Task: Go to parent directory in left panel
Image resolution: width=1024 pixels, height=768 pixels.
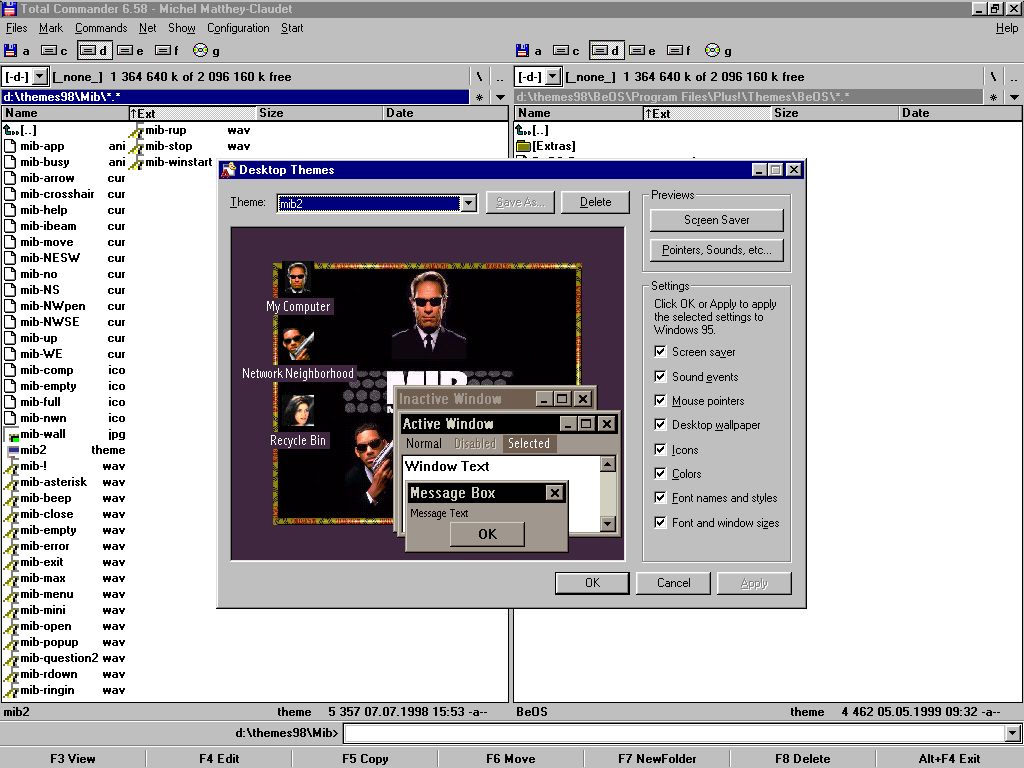Action: point(12,130)
